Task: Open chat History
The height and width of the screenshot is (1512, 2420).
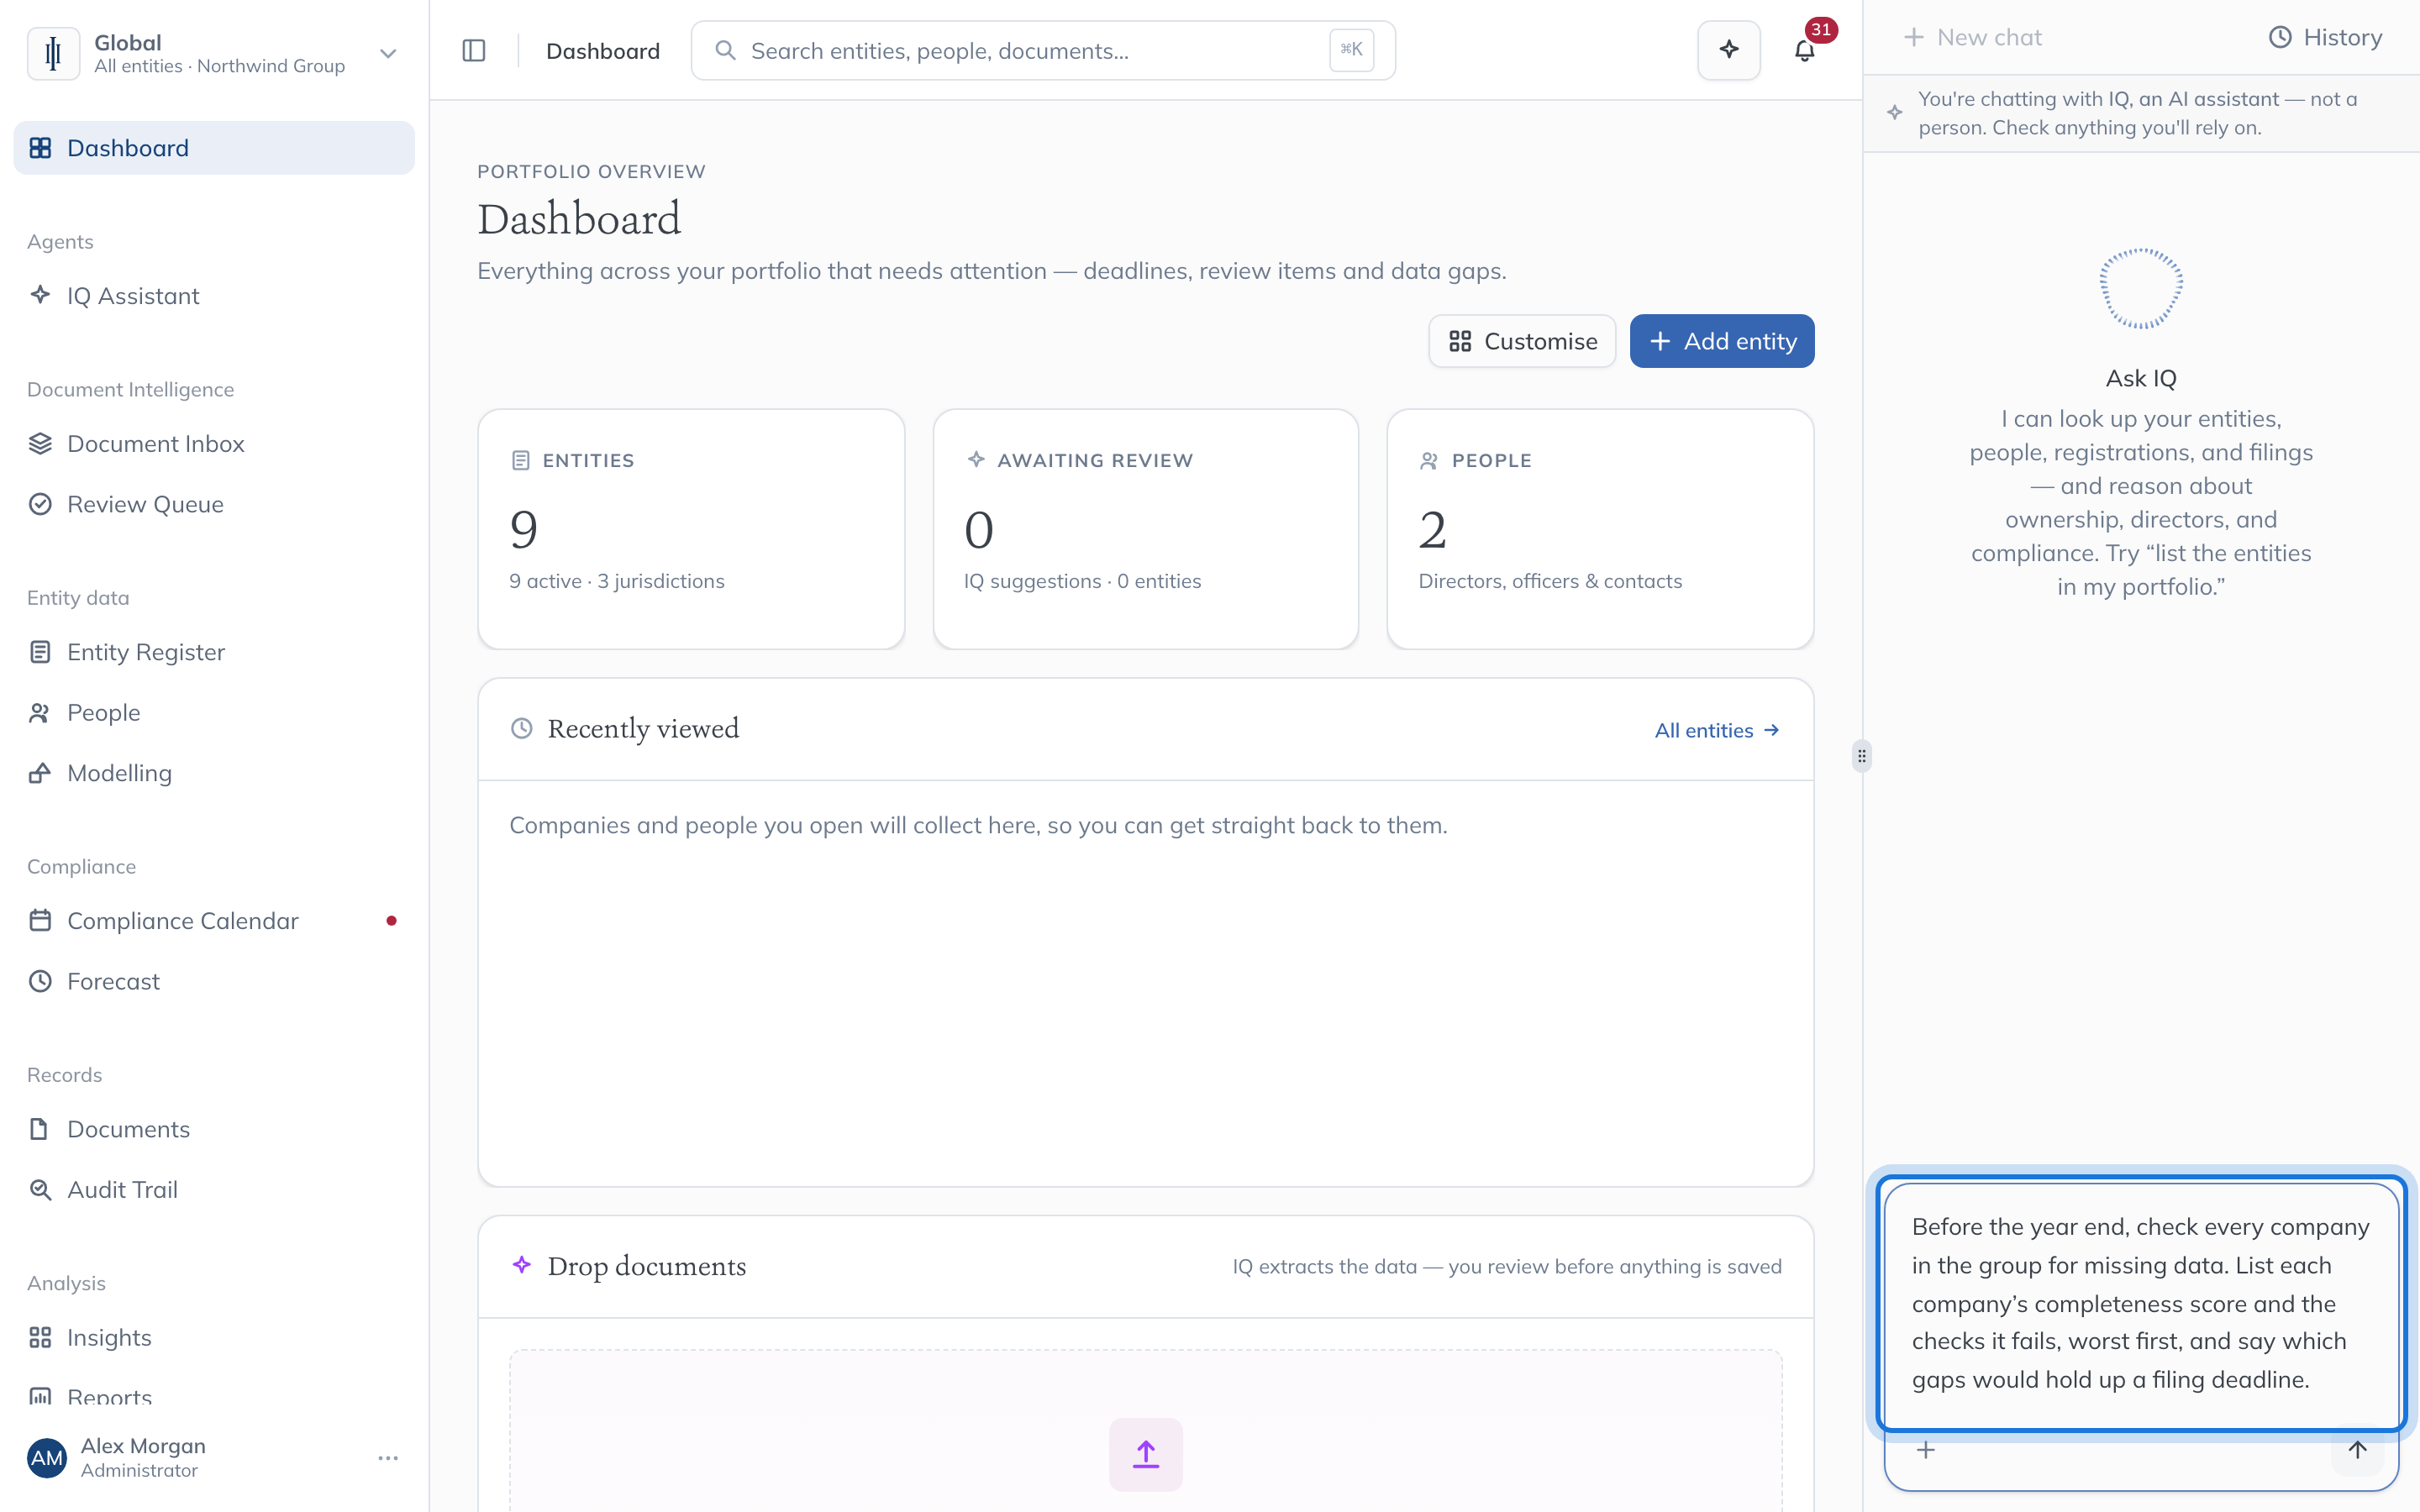Action: click(x=2325, y=37)
